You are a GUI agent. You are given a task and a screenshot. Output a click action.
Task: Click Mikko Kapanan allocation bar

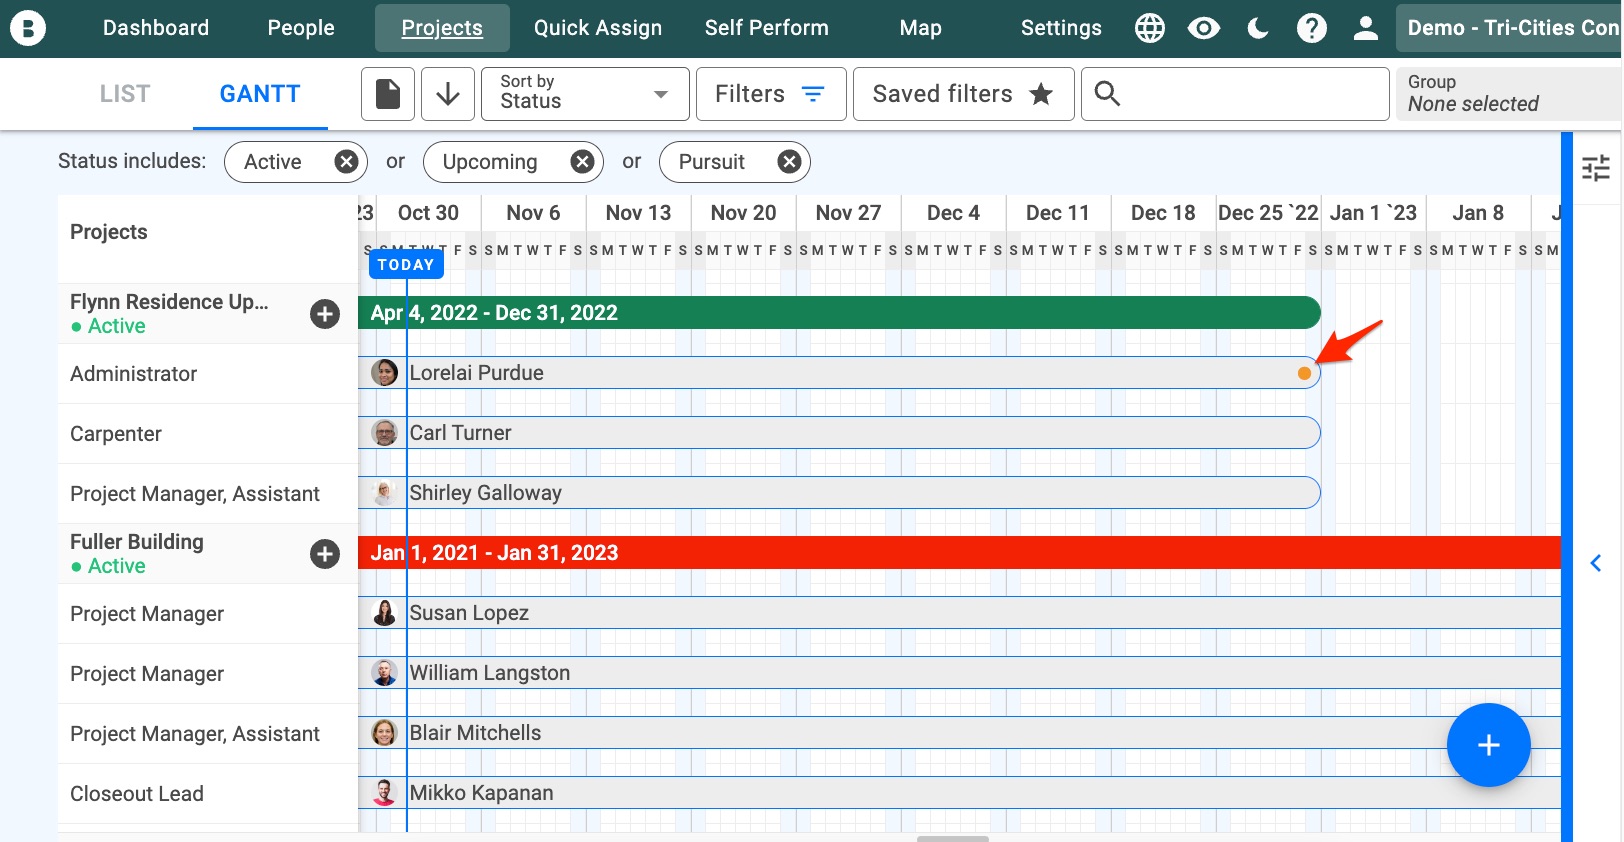point(960,793)
